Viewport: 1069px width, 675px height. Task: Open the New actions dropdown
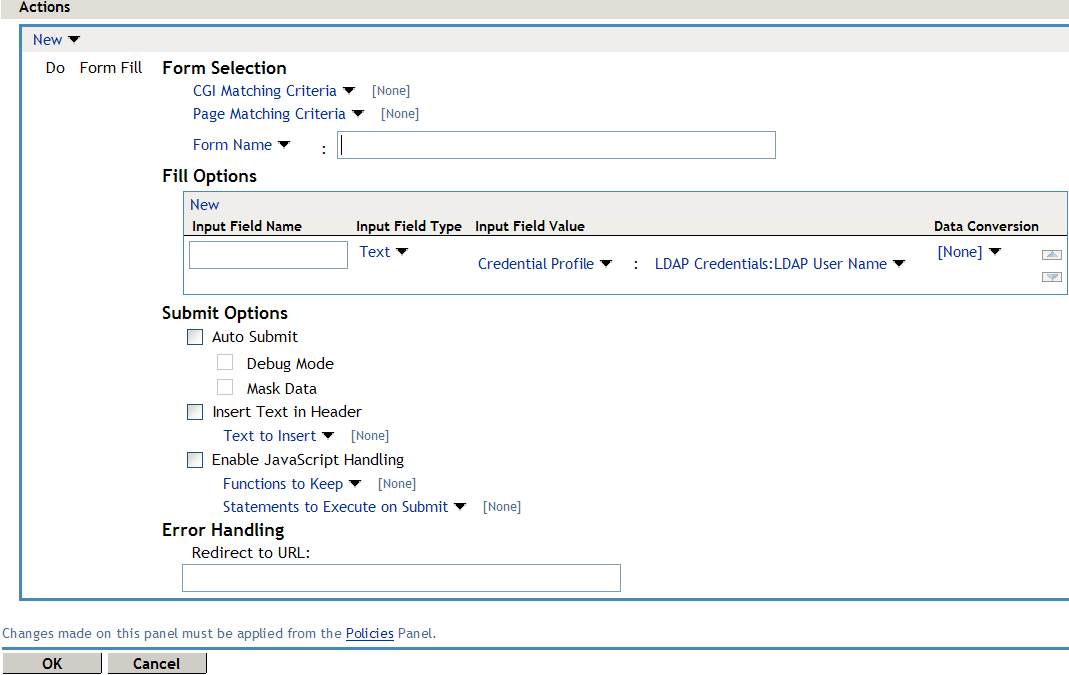(x=56, y=39)
